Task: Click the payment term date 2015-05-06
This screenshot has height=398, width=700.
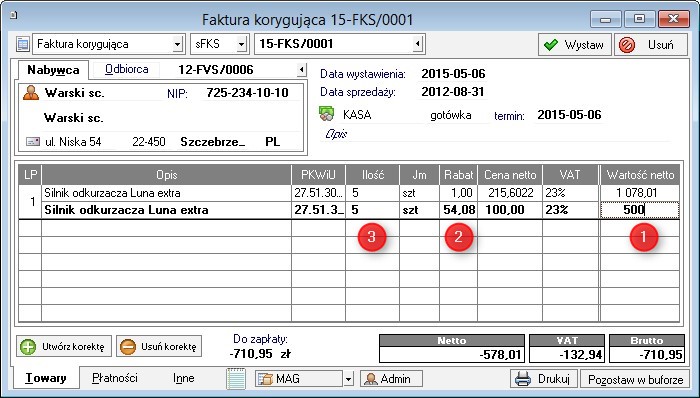Action: [569, 115]
